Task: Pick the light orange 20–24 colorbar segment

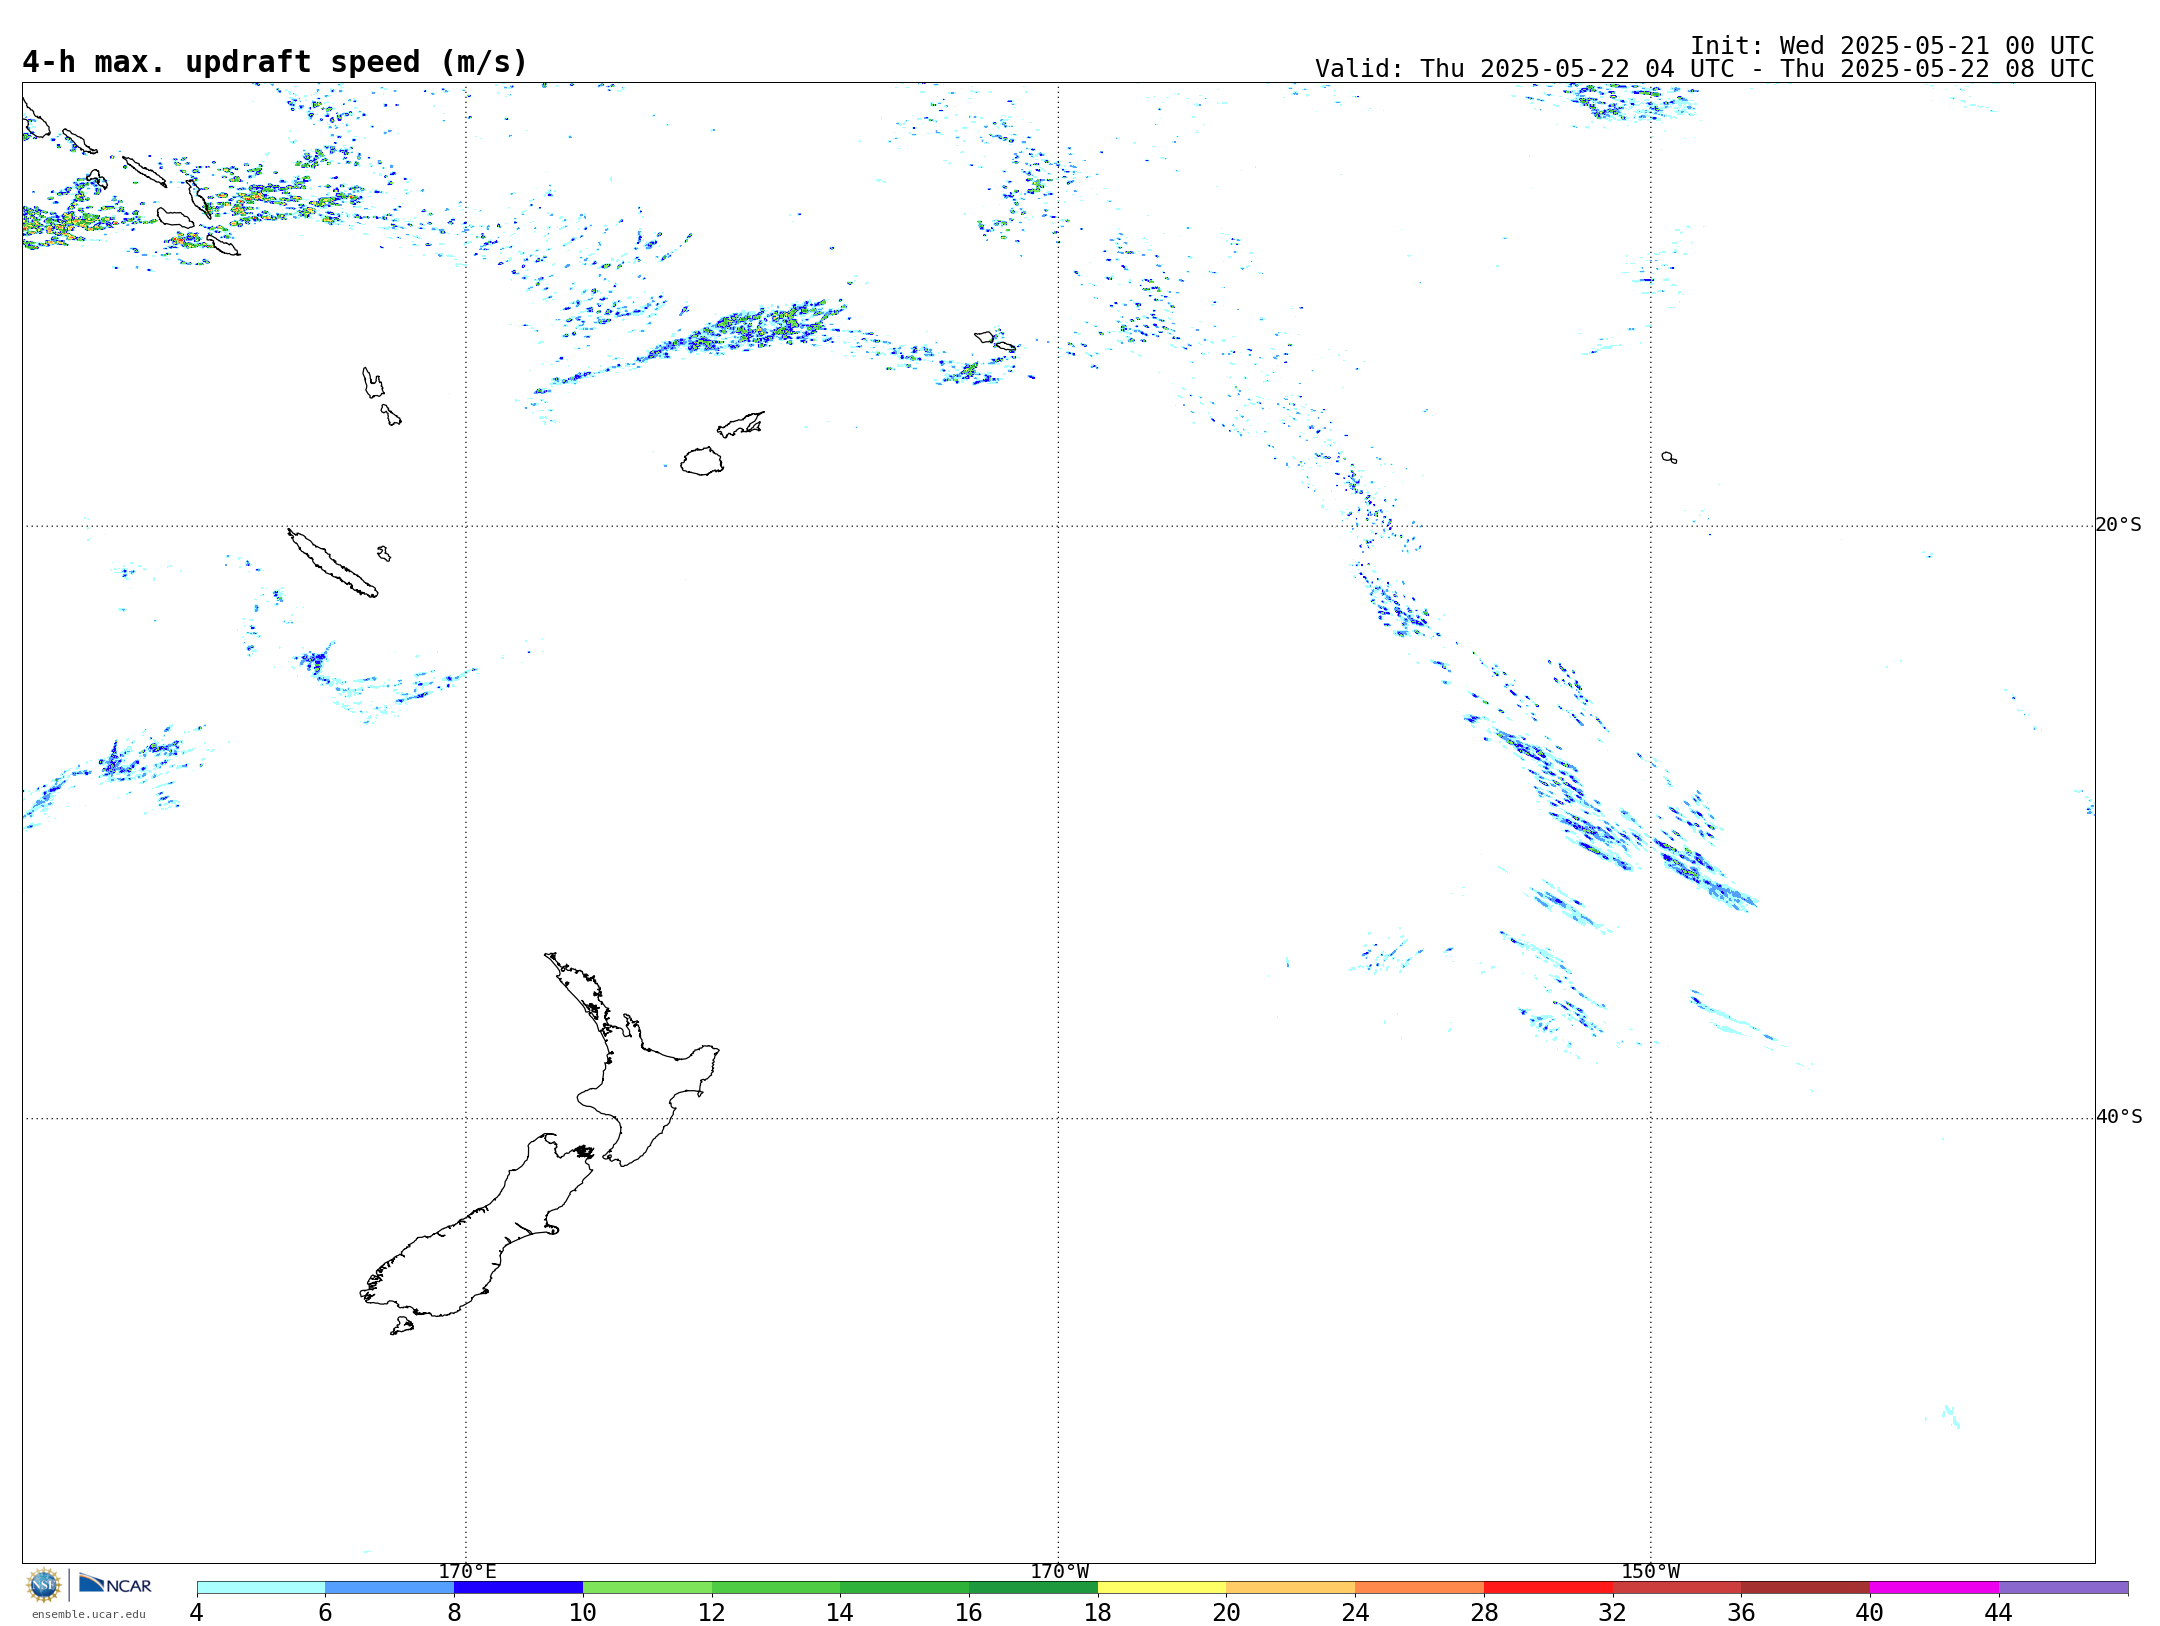Action: 1291,1588
